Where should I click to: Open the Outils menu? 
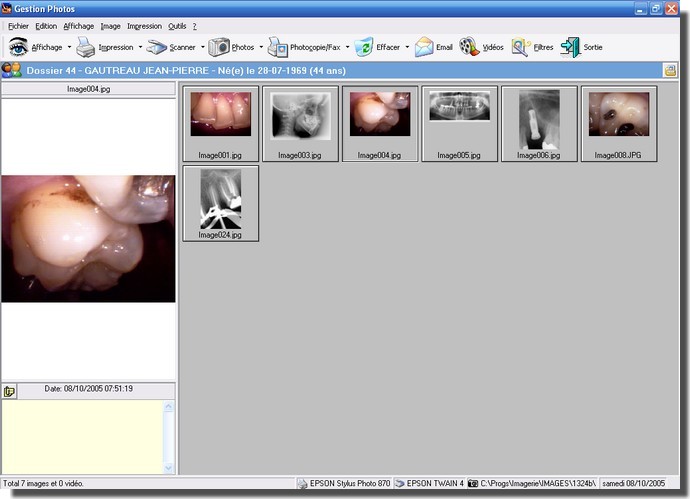tap(177, 26)
